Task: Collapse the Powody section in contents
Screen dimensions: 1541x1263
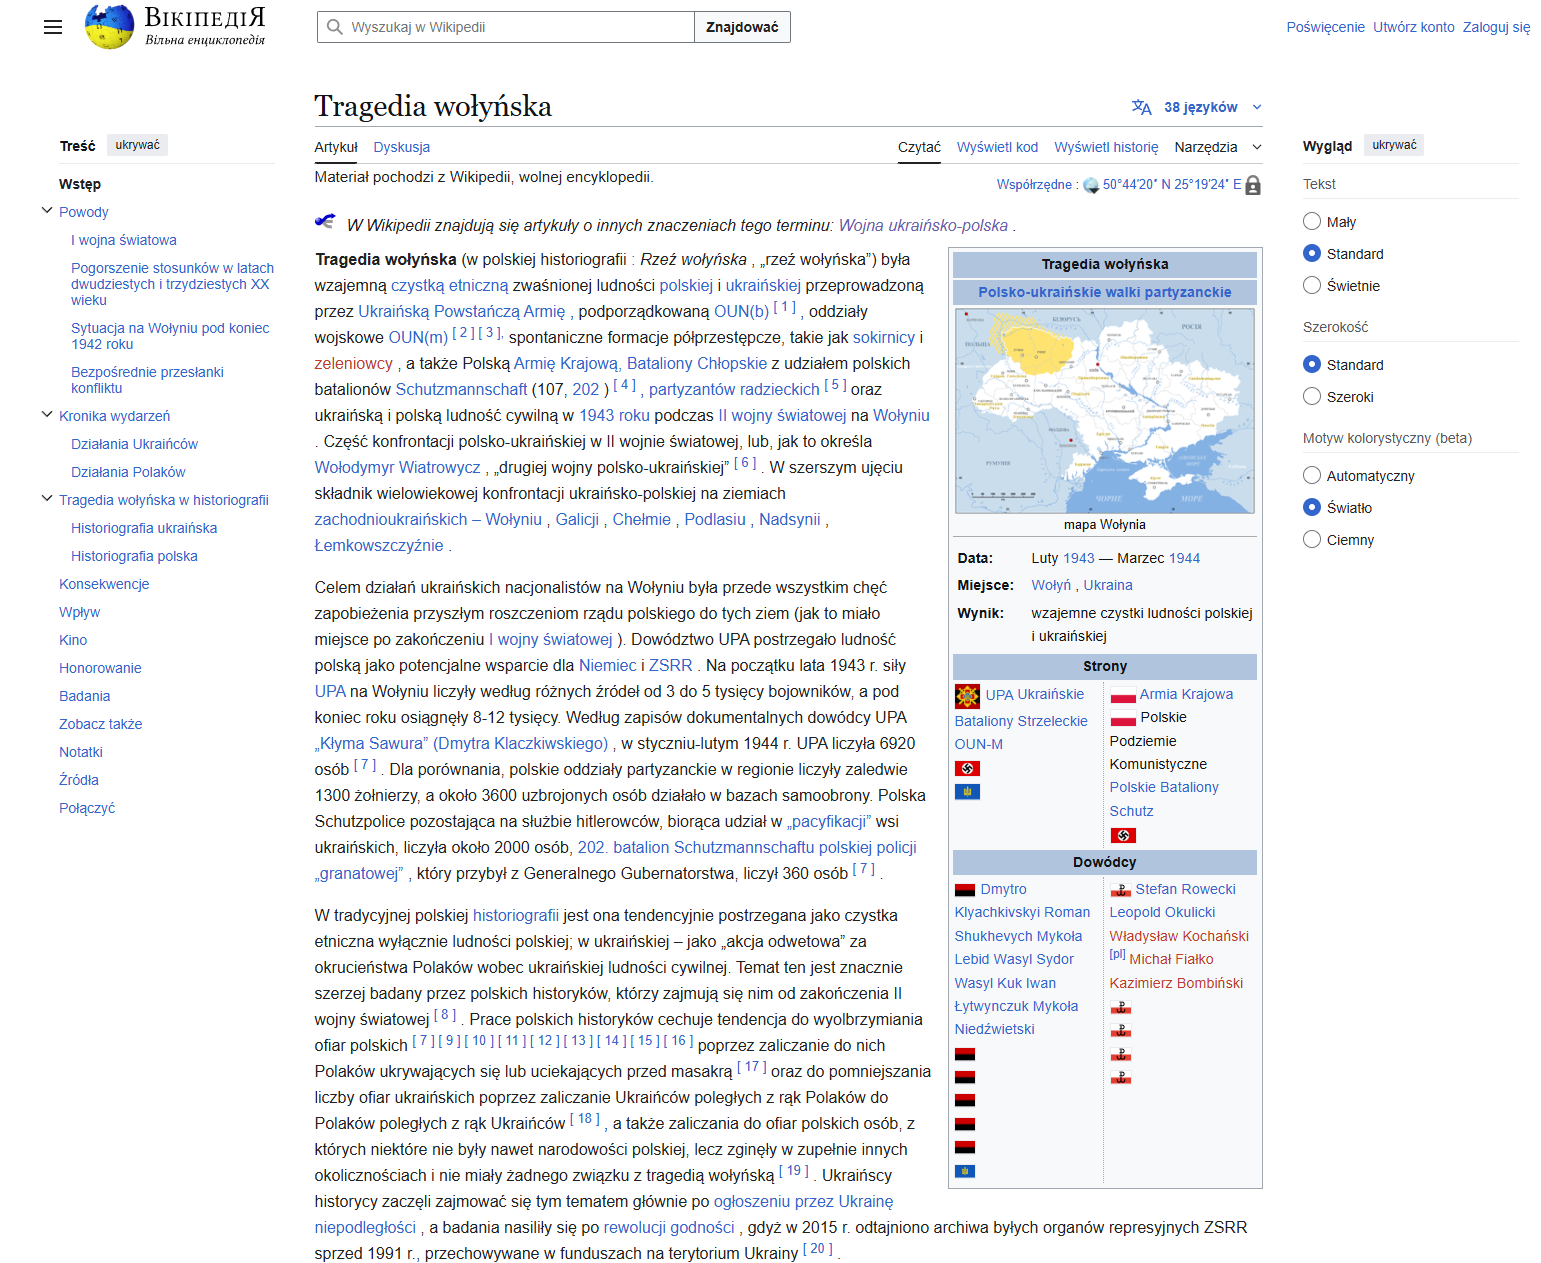Action: click(47, 211)
